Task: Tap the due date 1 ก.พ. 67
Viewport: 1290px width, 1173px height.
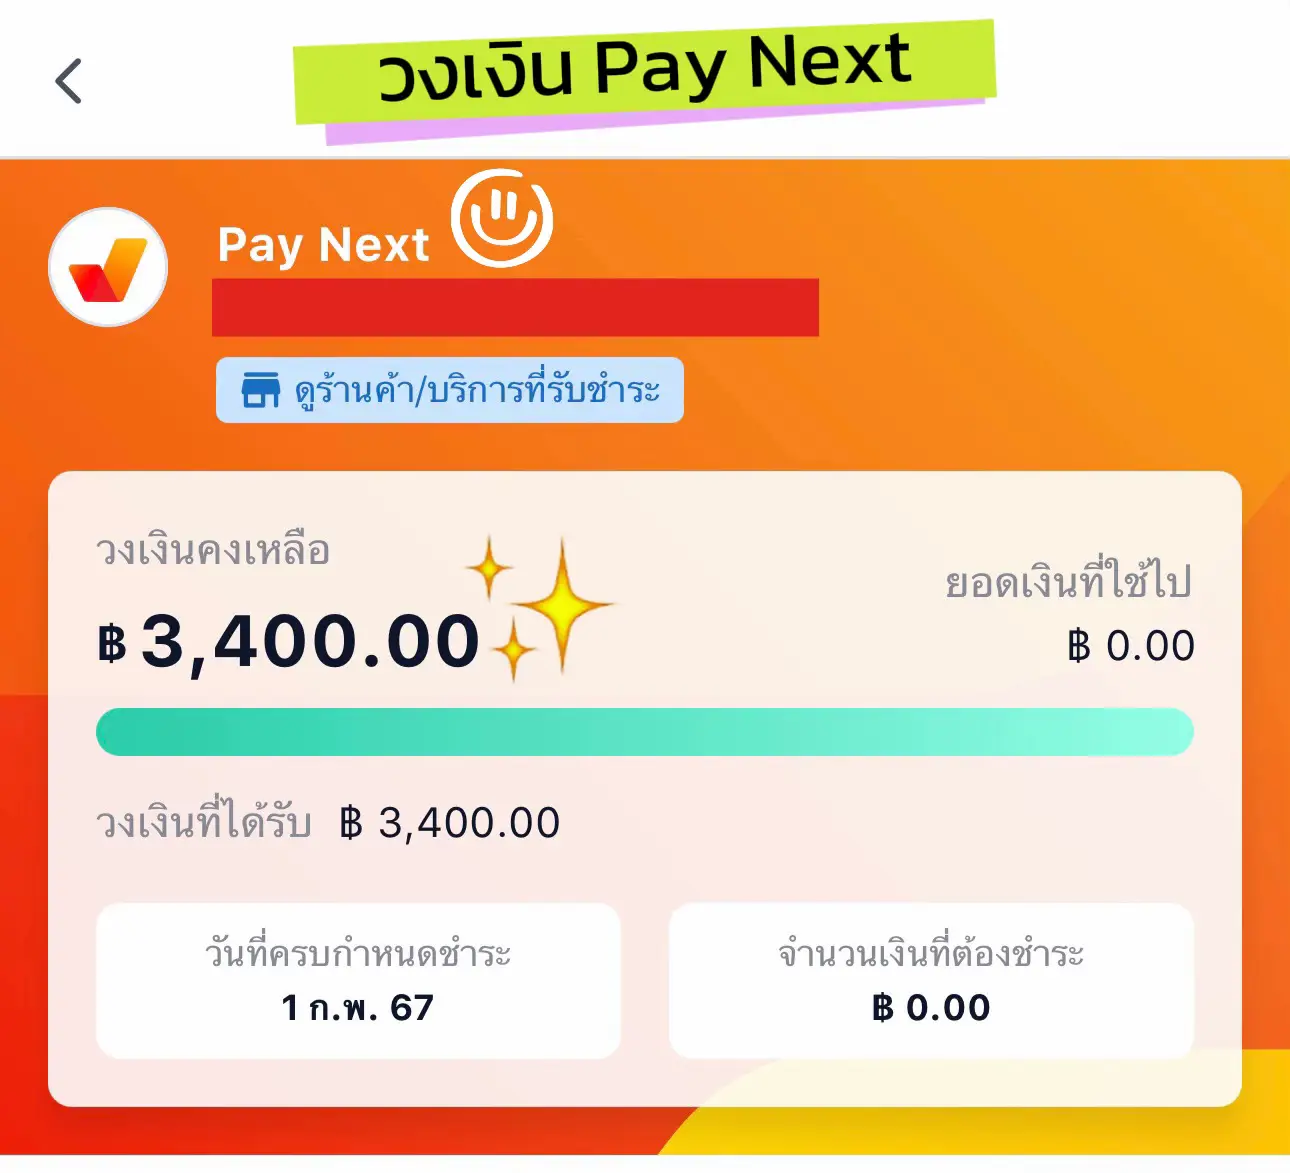Action: (360, 1009)
